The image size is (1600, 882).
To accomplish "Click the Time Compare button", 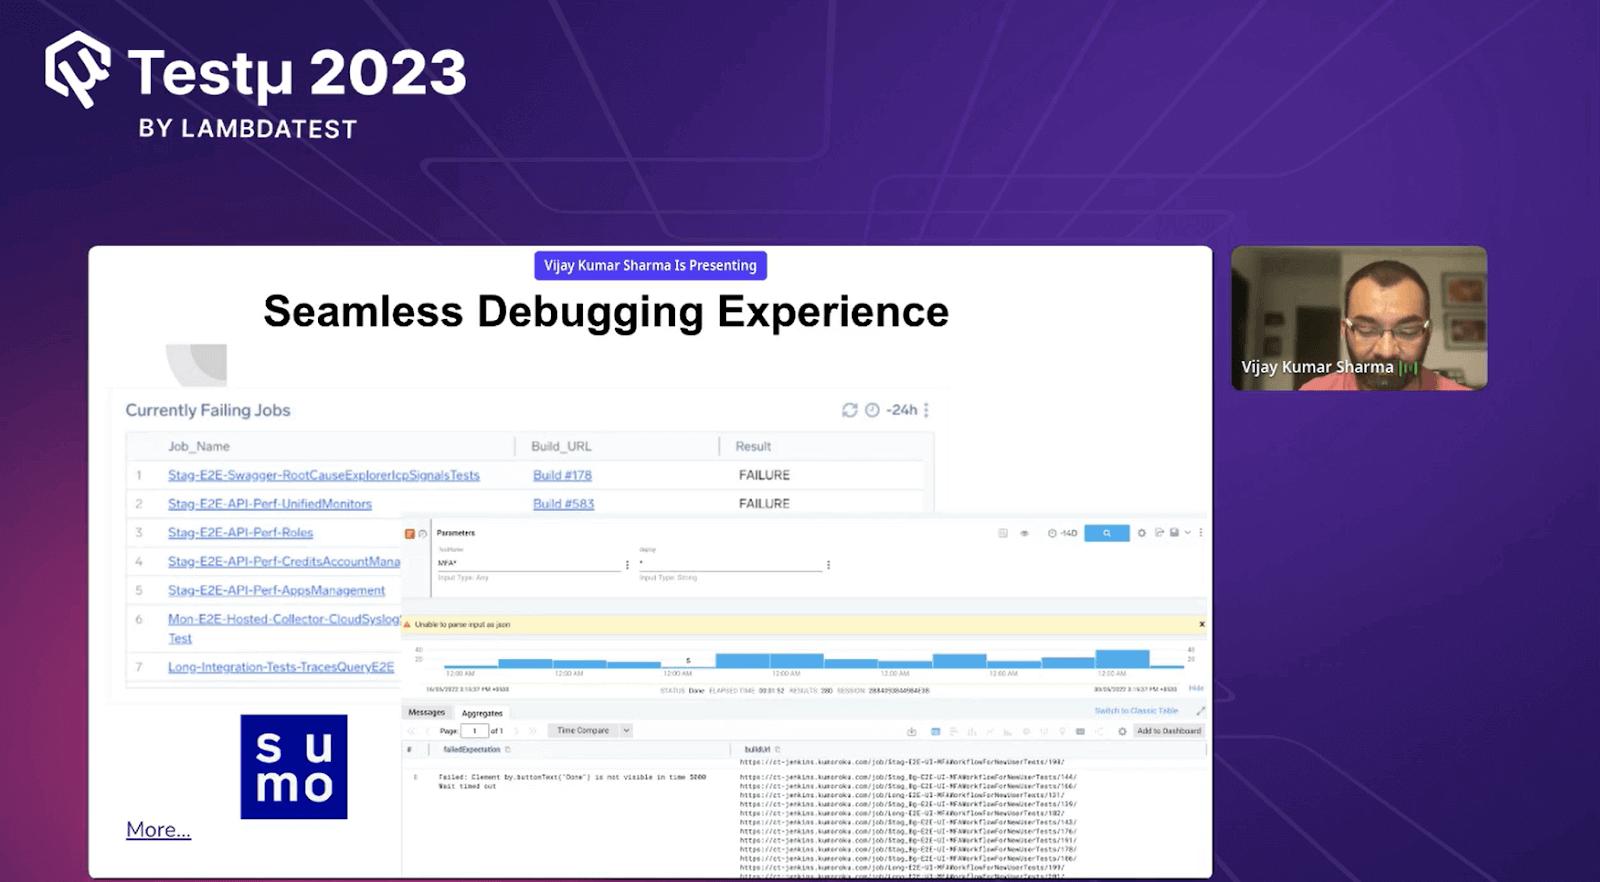I will pos(583,731).
